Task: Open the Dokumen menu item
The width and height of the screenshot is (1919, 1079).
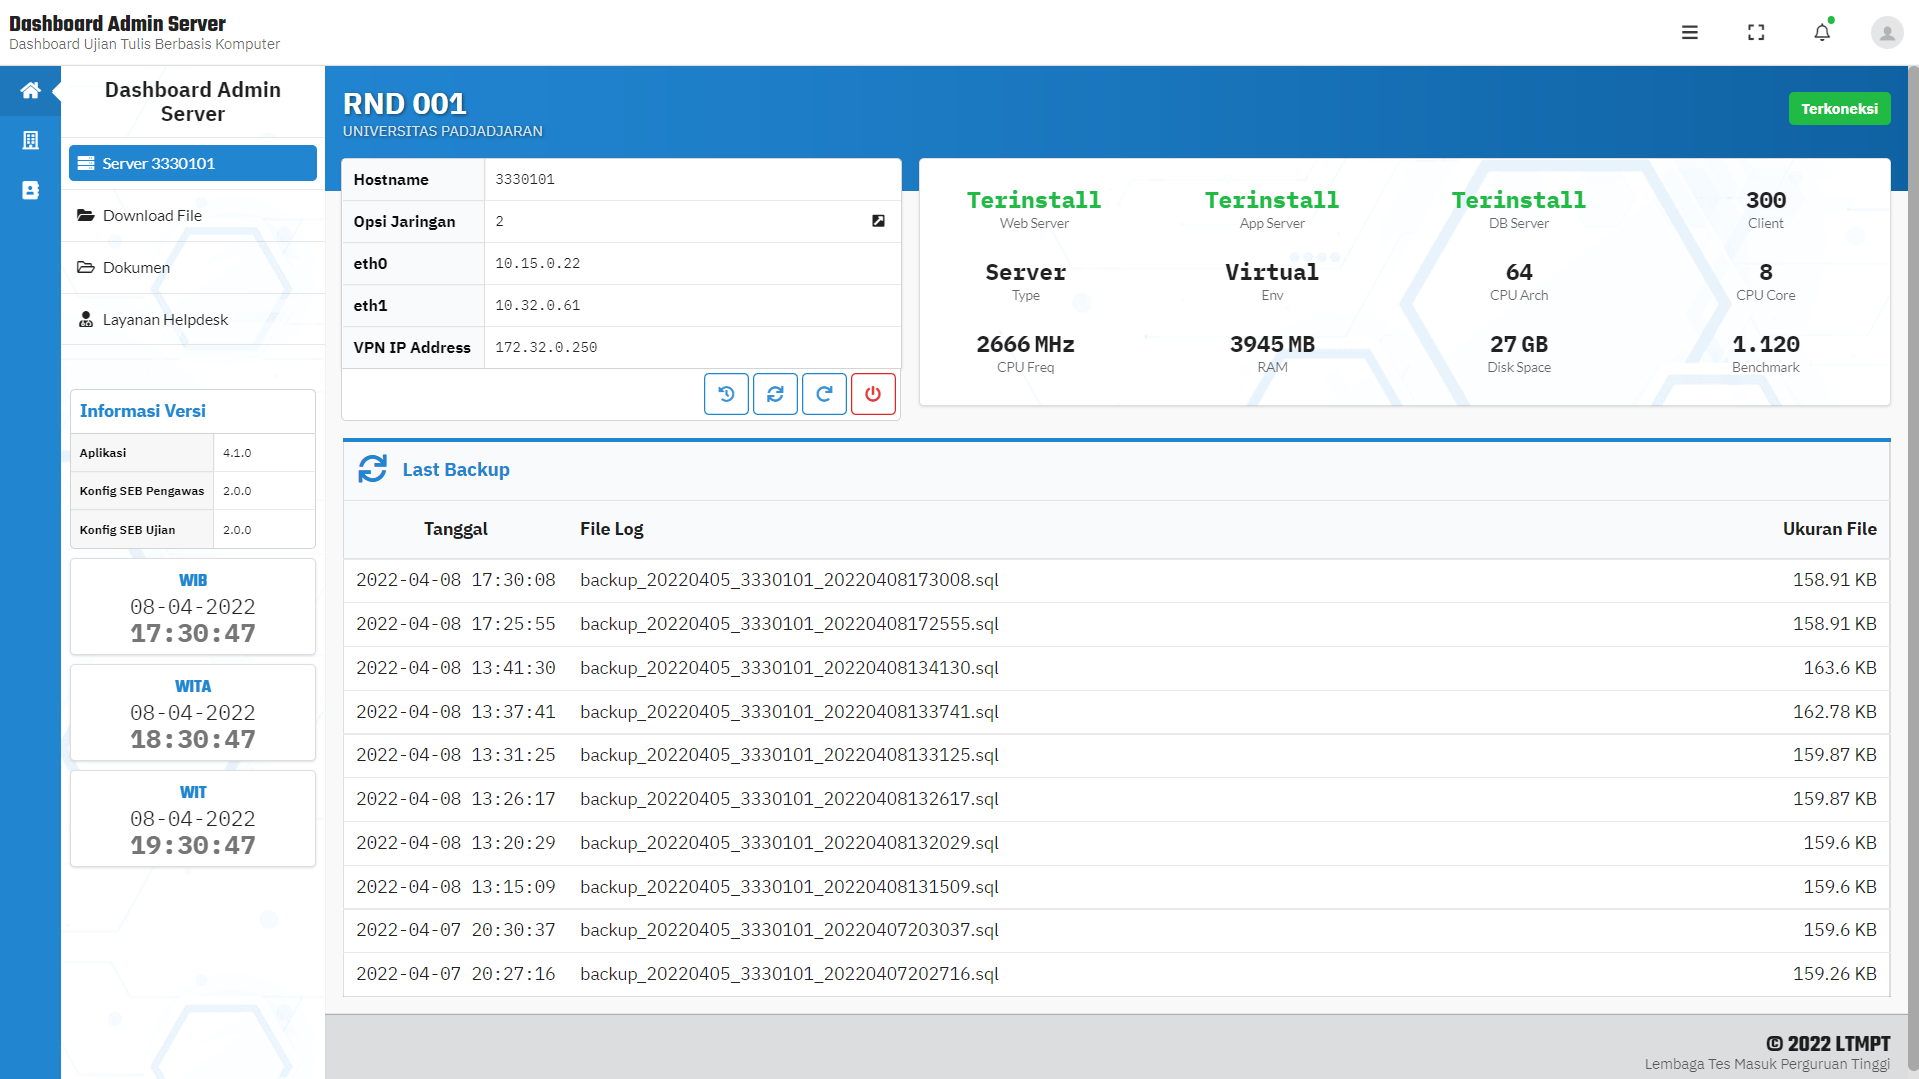Action: point(193,268)
